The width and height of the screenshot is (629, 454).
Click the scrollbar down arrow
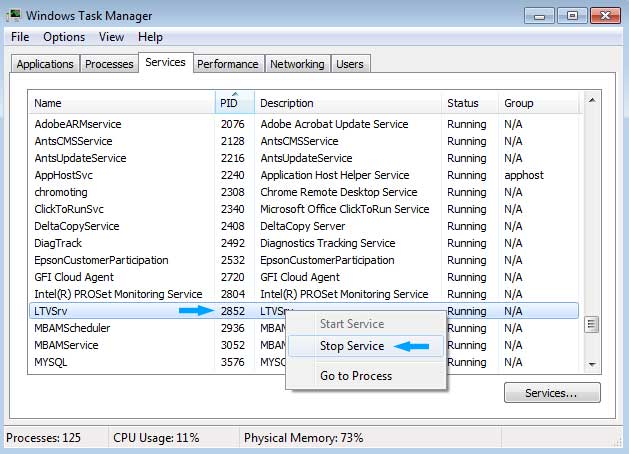592,364
